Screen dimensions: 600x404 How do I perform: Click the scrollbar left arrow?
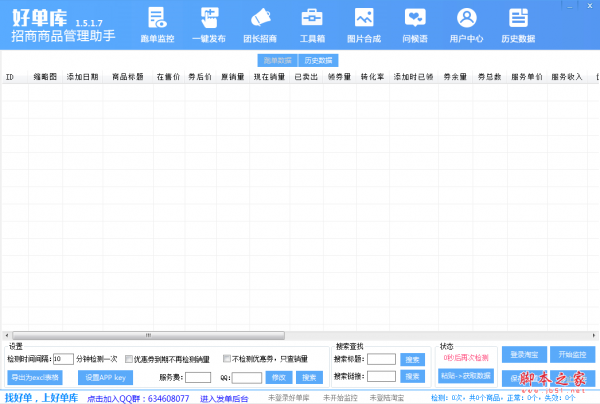(x=7, y=336)
